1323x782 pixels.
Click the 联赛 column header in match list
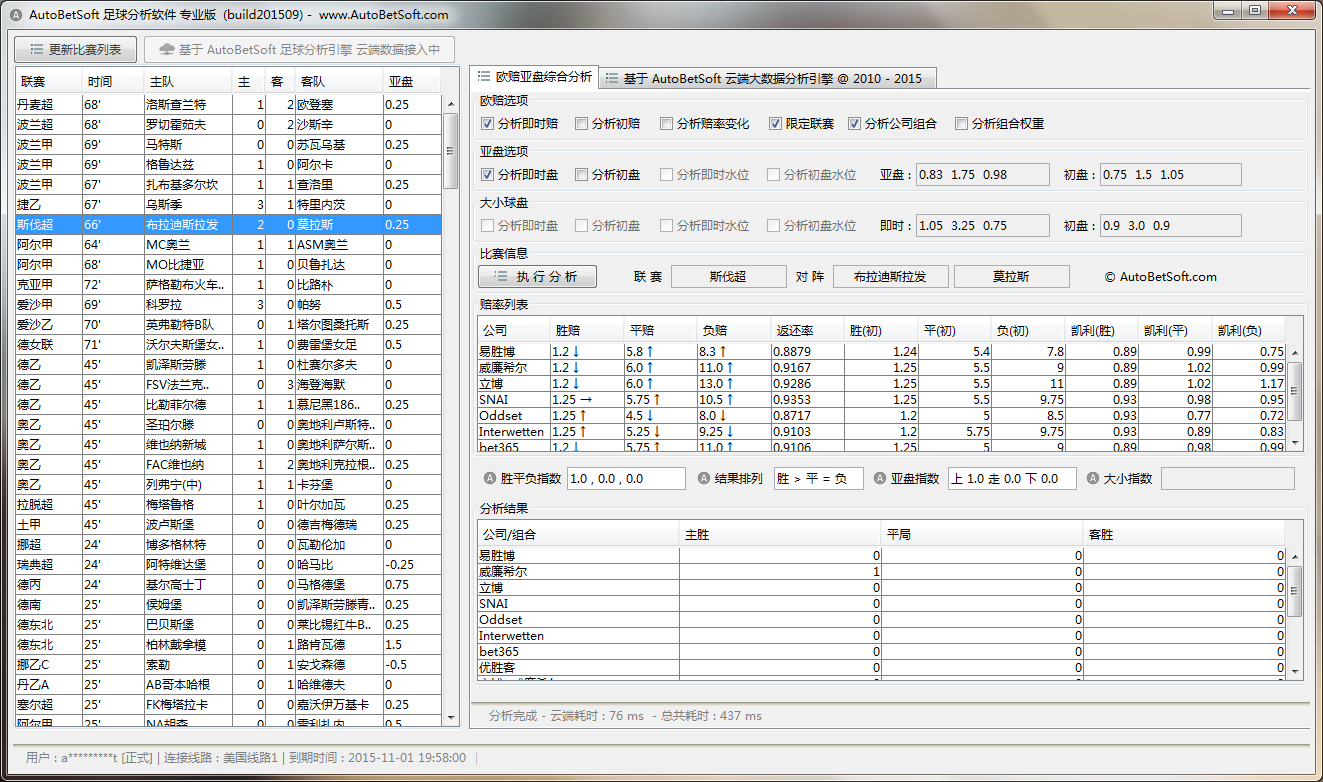49,82
